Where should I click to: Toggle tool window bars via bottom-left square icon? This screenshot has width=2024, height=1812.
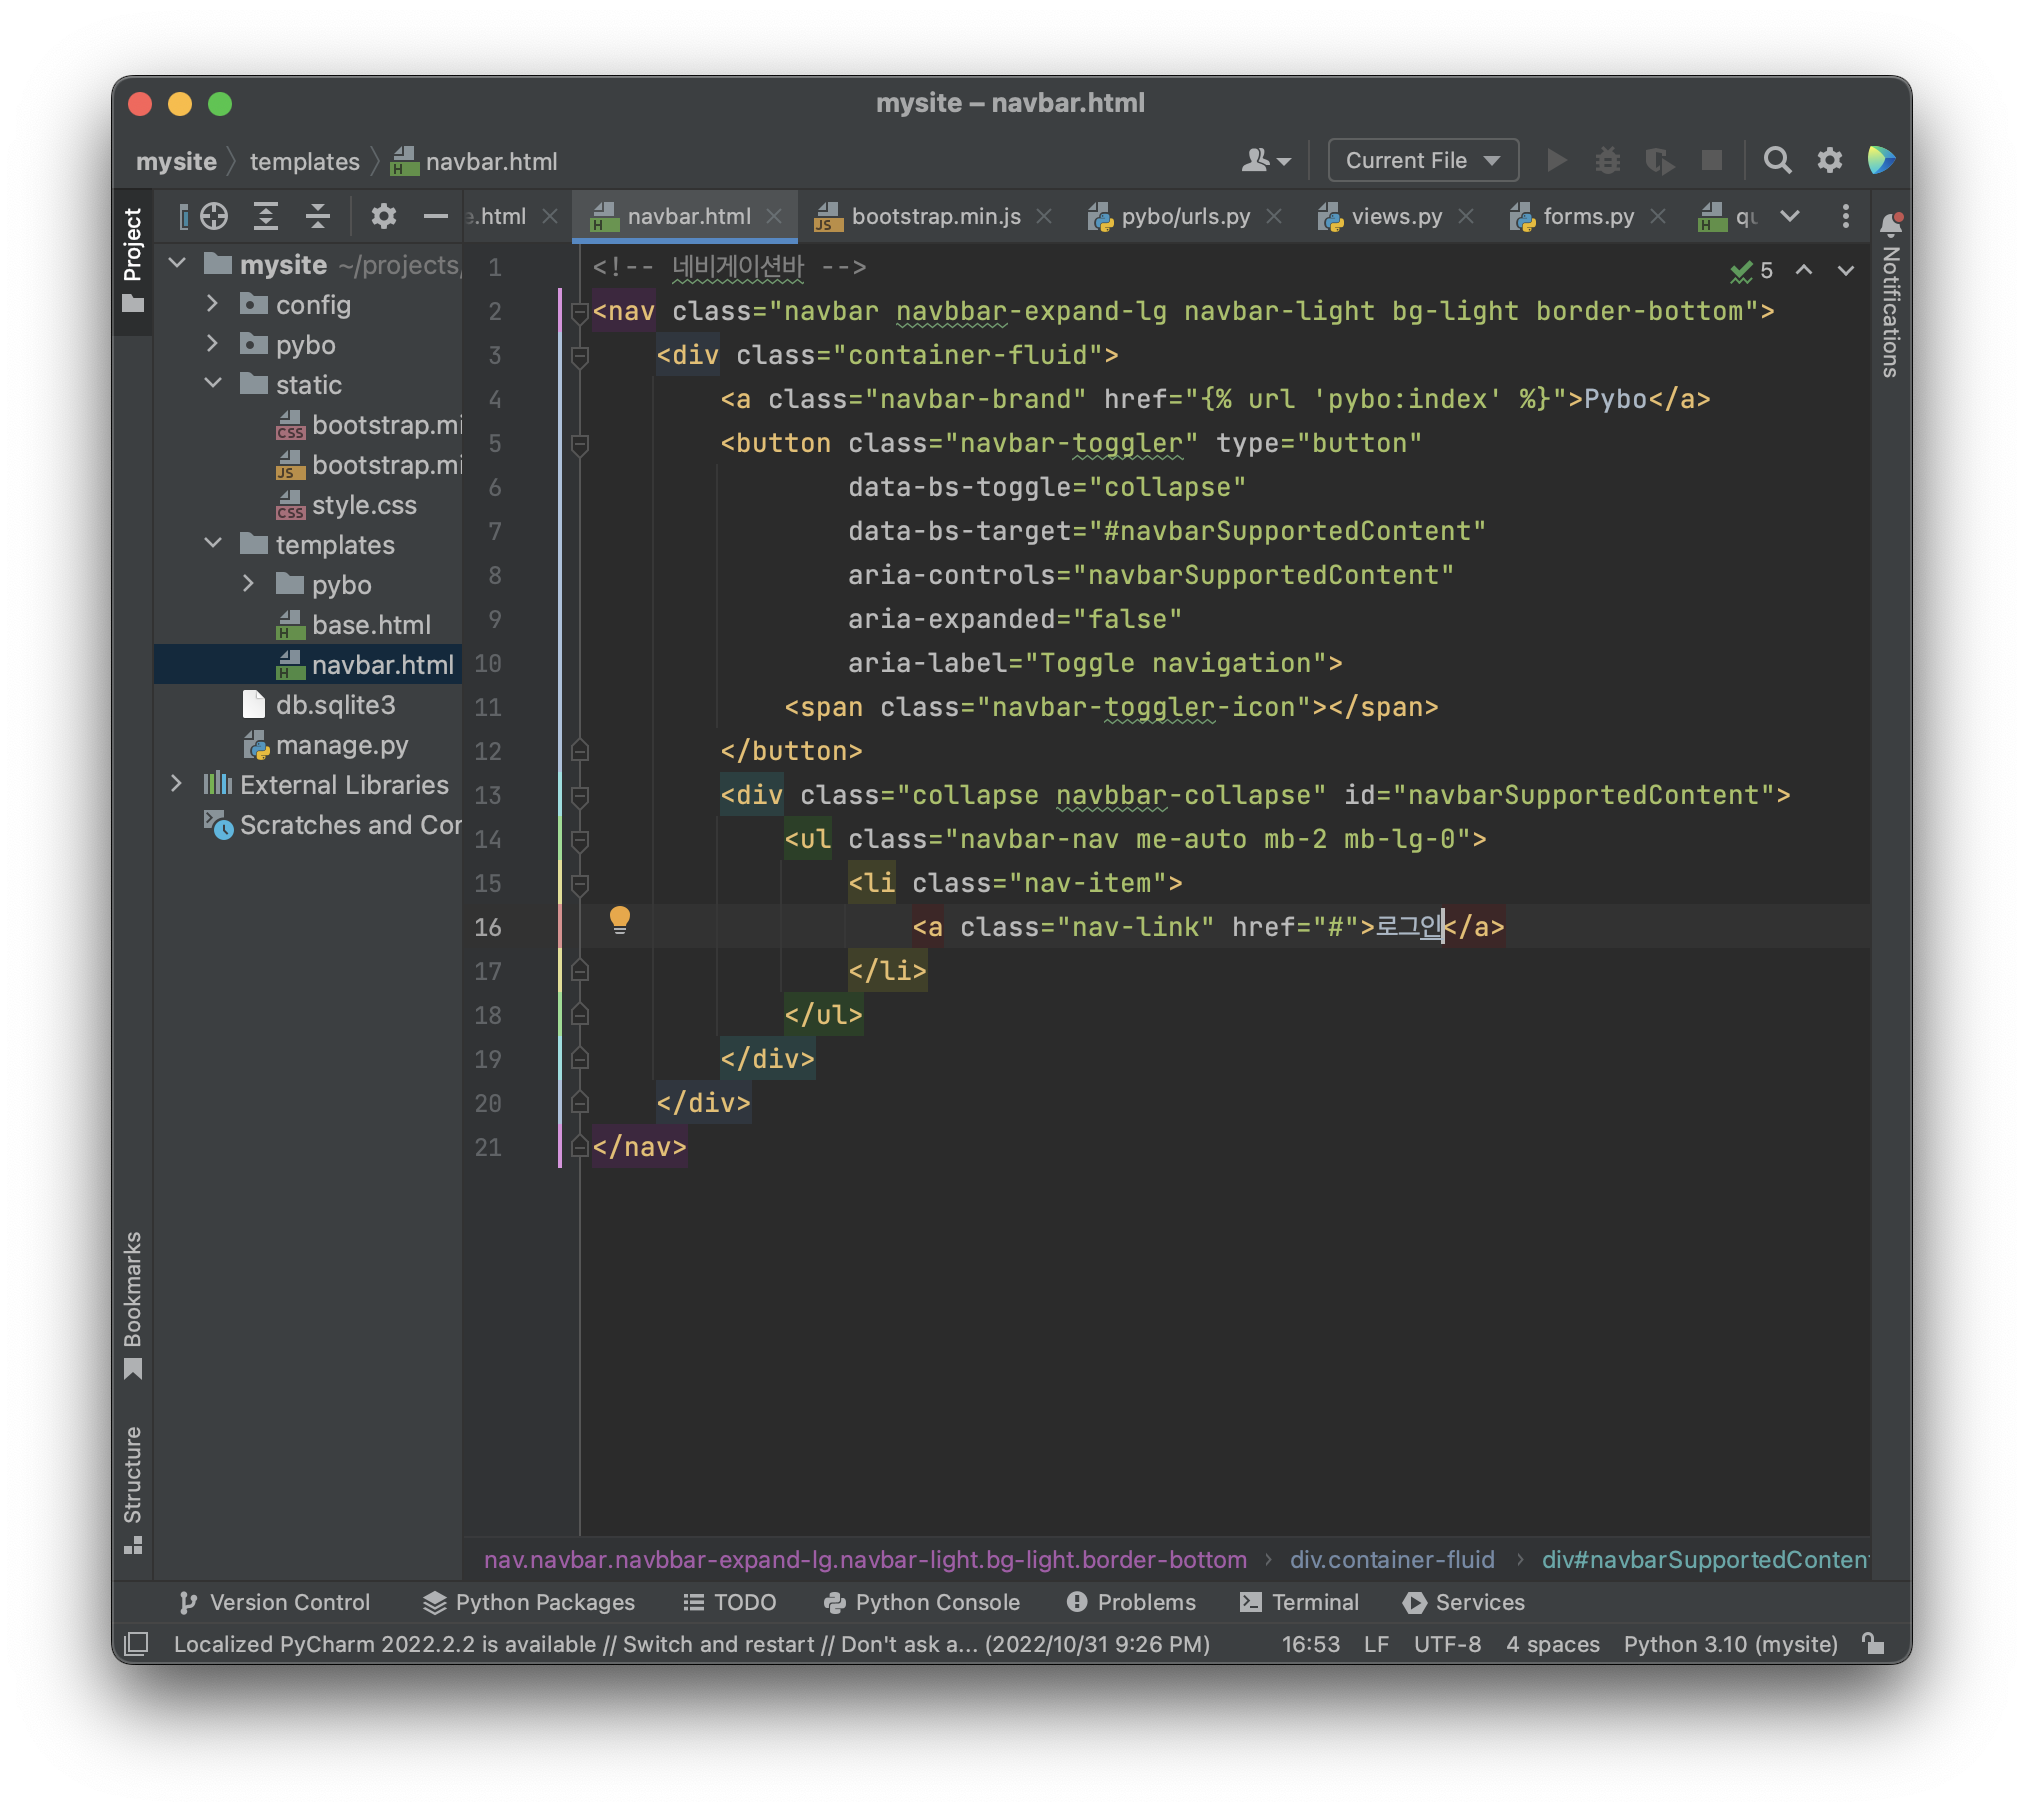136,1644
